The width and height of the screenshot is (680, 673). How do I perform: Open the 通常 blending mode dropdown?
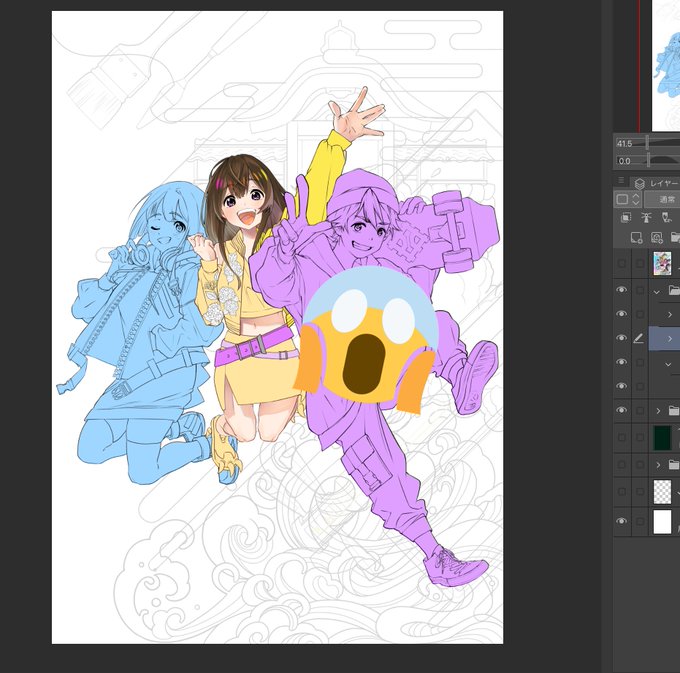coord(662,199)
